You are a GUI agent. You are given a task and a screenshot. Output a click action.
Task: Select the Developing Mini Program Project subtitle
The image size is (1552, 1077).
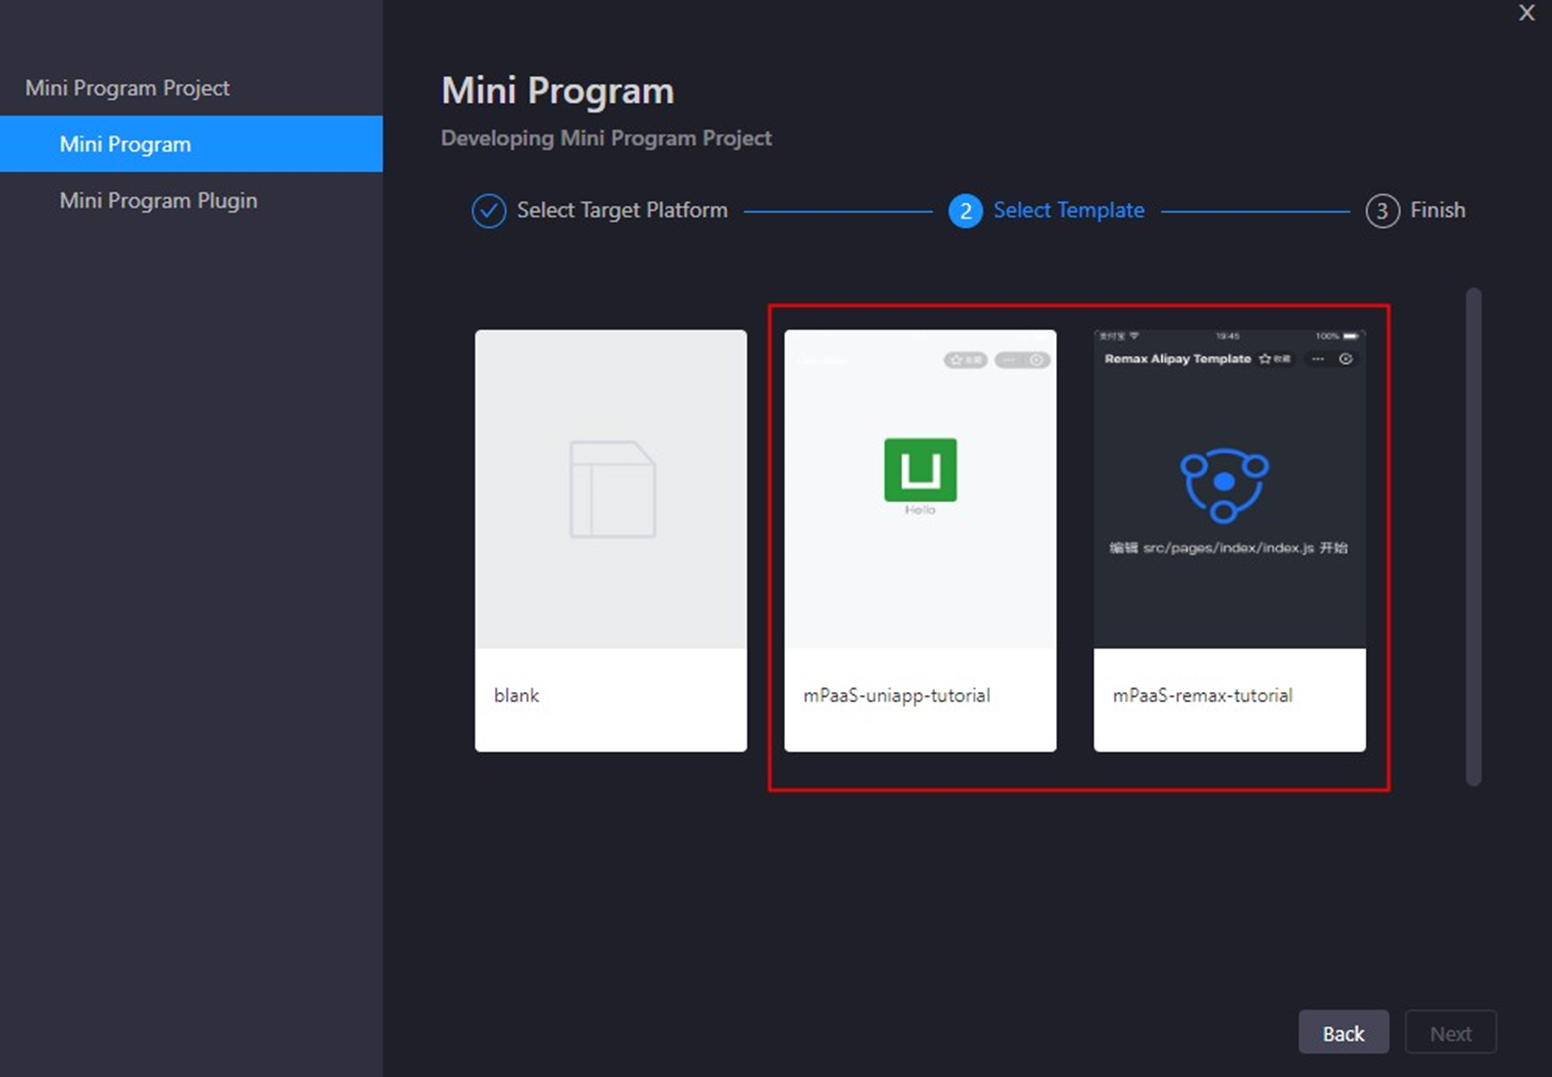click(x=606, y=138)
